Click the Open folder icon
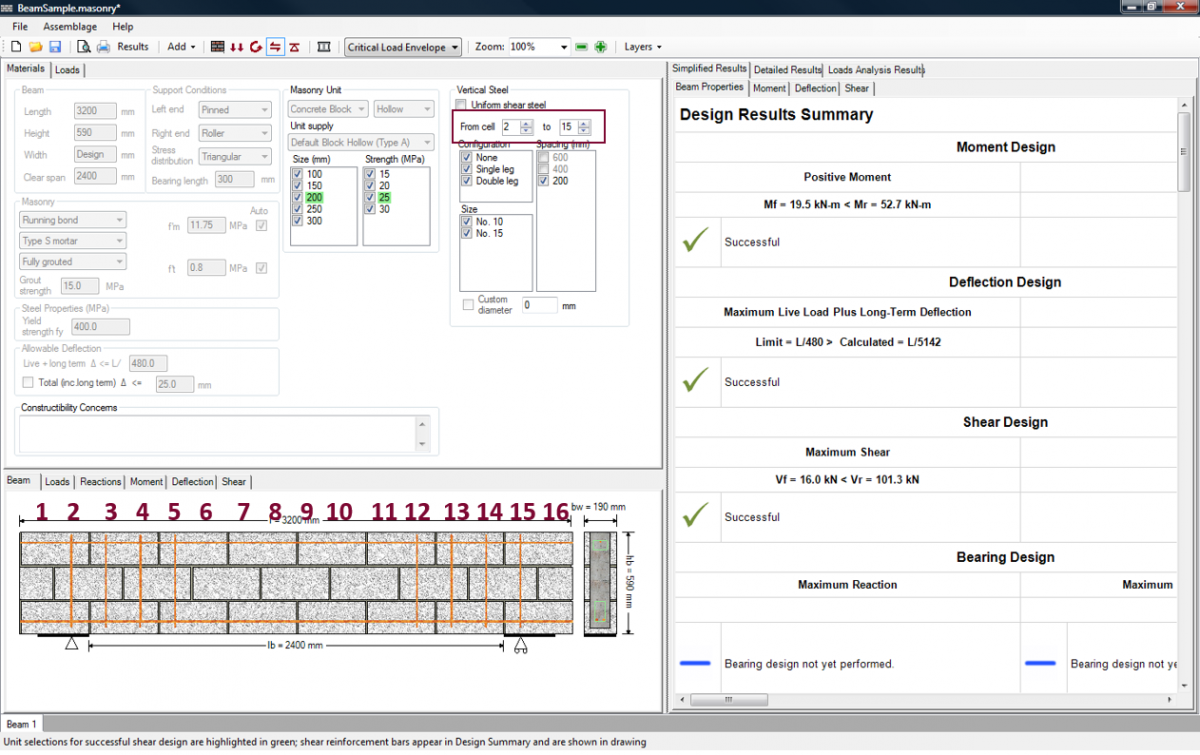Screen dimensions: 1200x755 [x=35, y=47]
